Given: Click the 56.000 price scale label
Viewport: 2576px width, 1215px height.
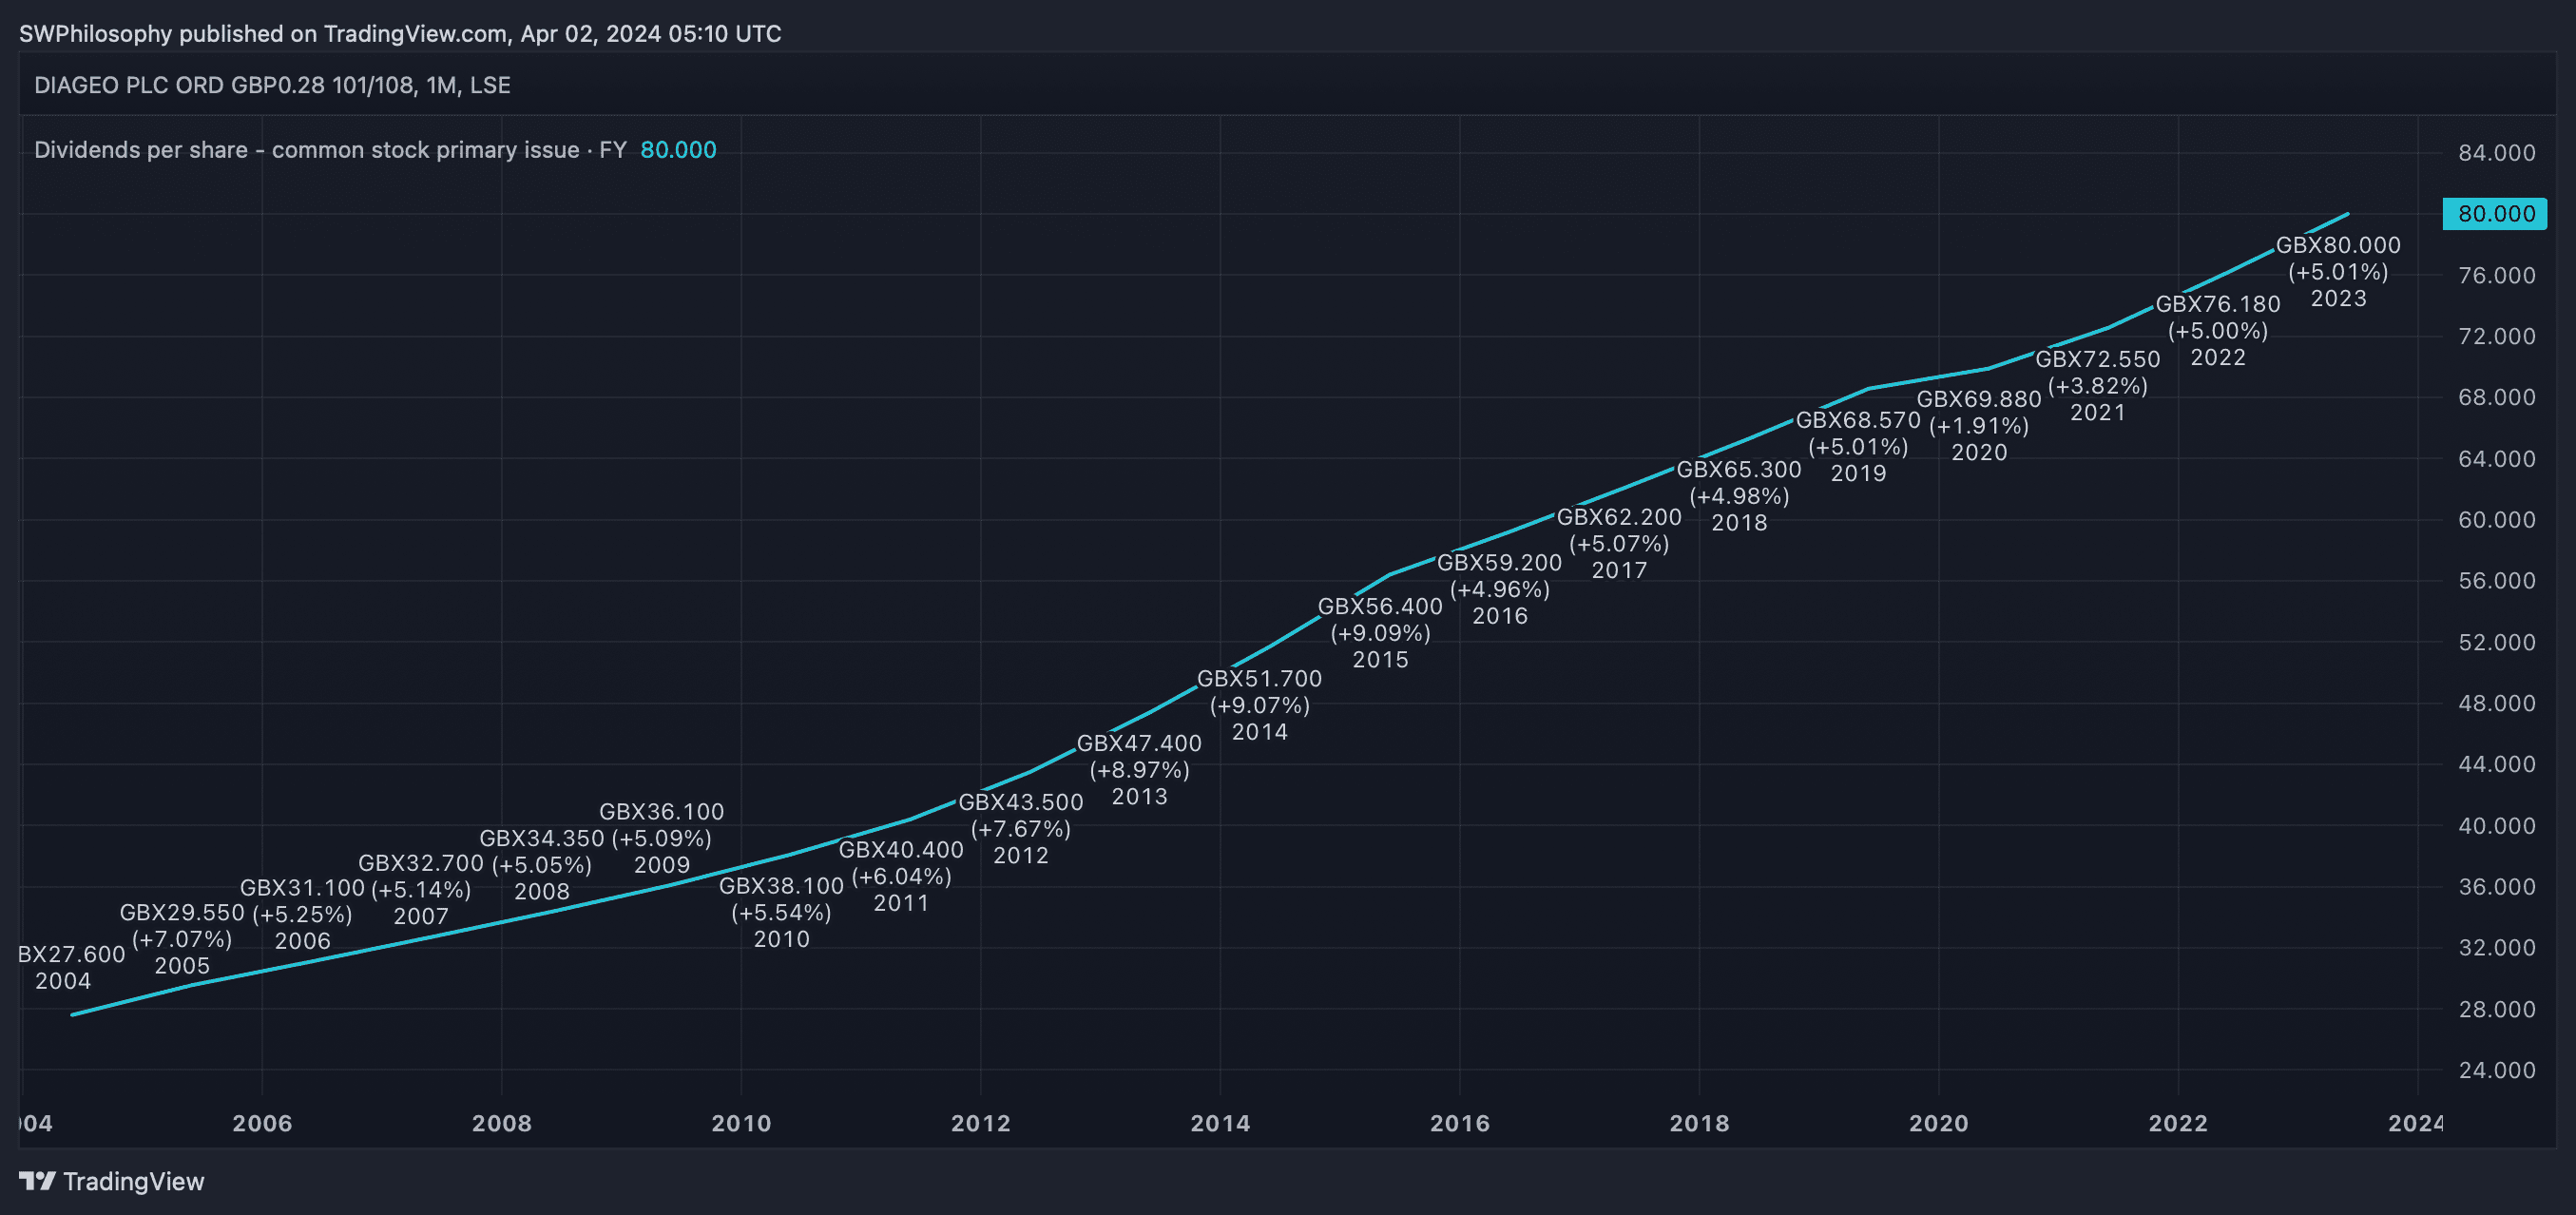Looking at the screenshot, I should 2497,581.
